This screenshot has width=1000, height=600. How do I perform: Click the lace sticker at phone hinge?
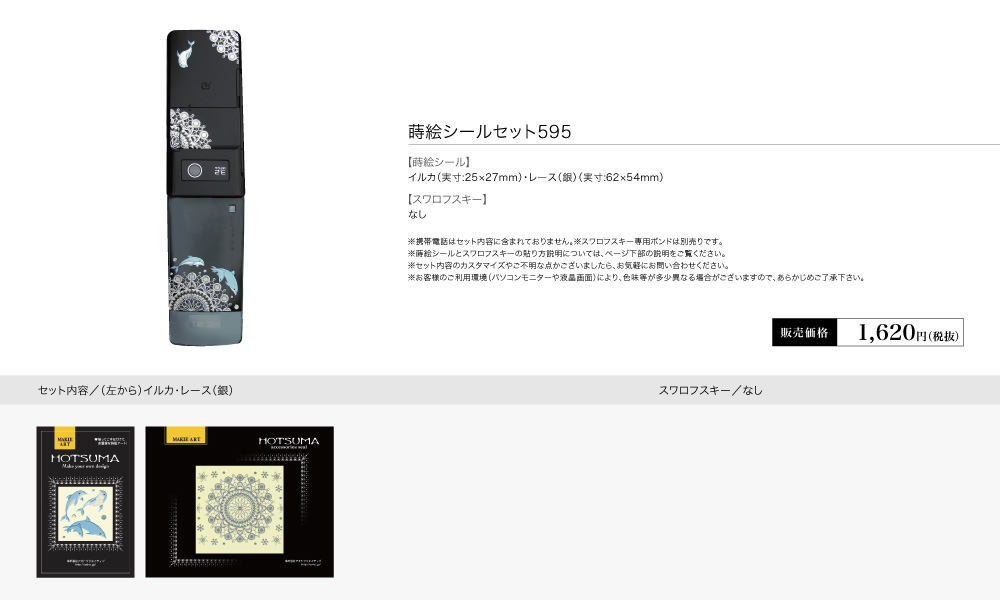pyautogui.click(x=189, y=129)
